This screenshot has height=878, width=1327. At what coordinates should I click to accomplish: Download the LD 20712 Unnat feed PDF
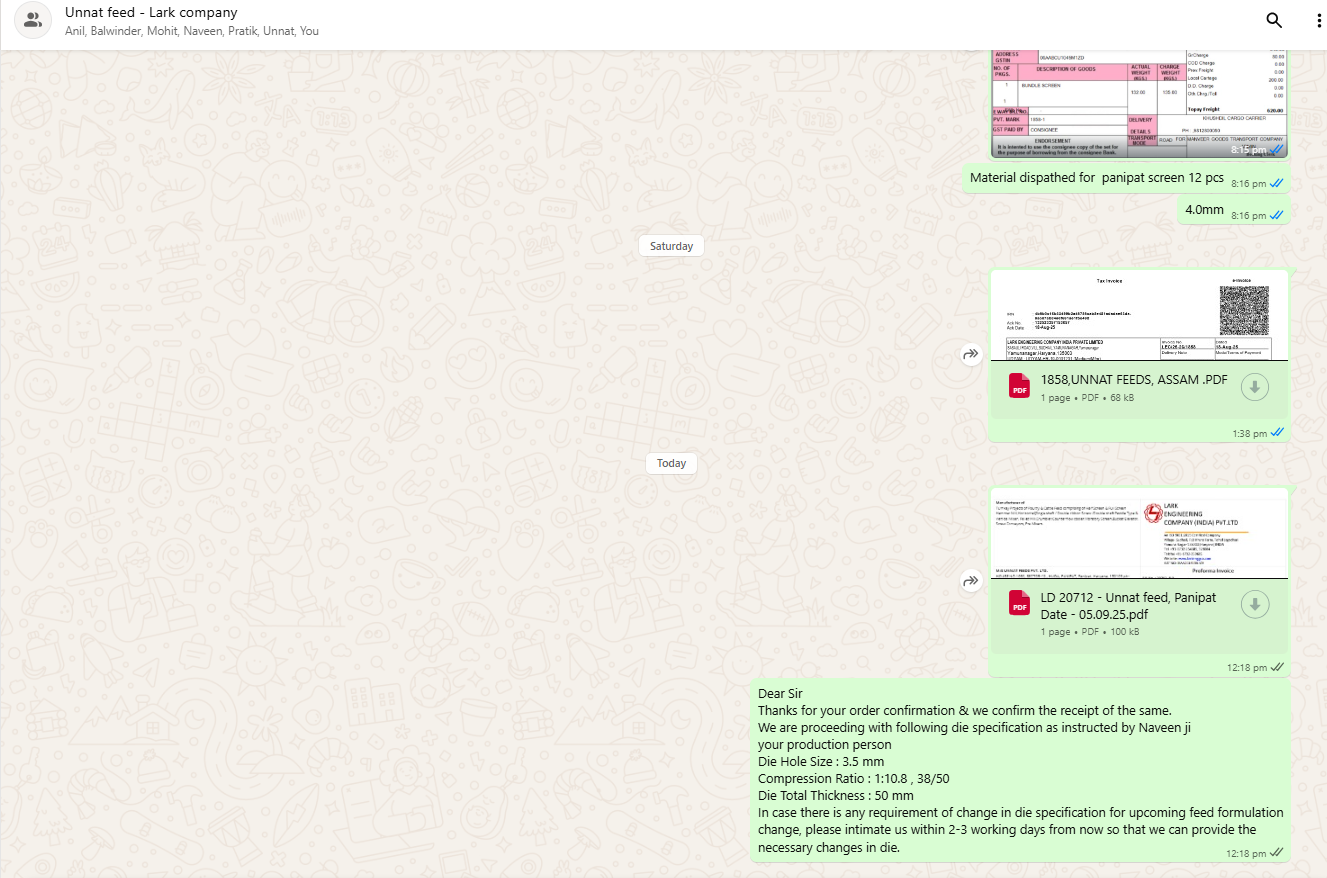[1254, 604]
